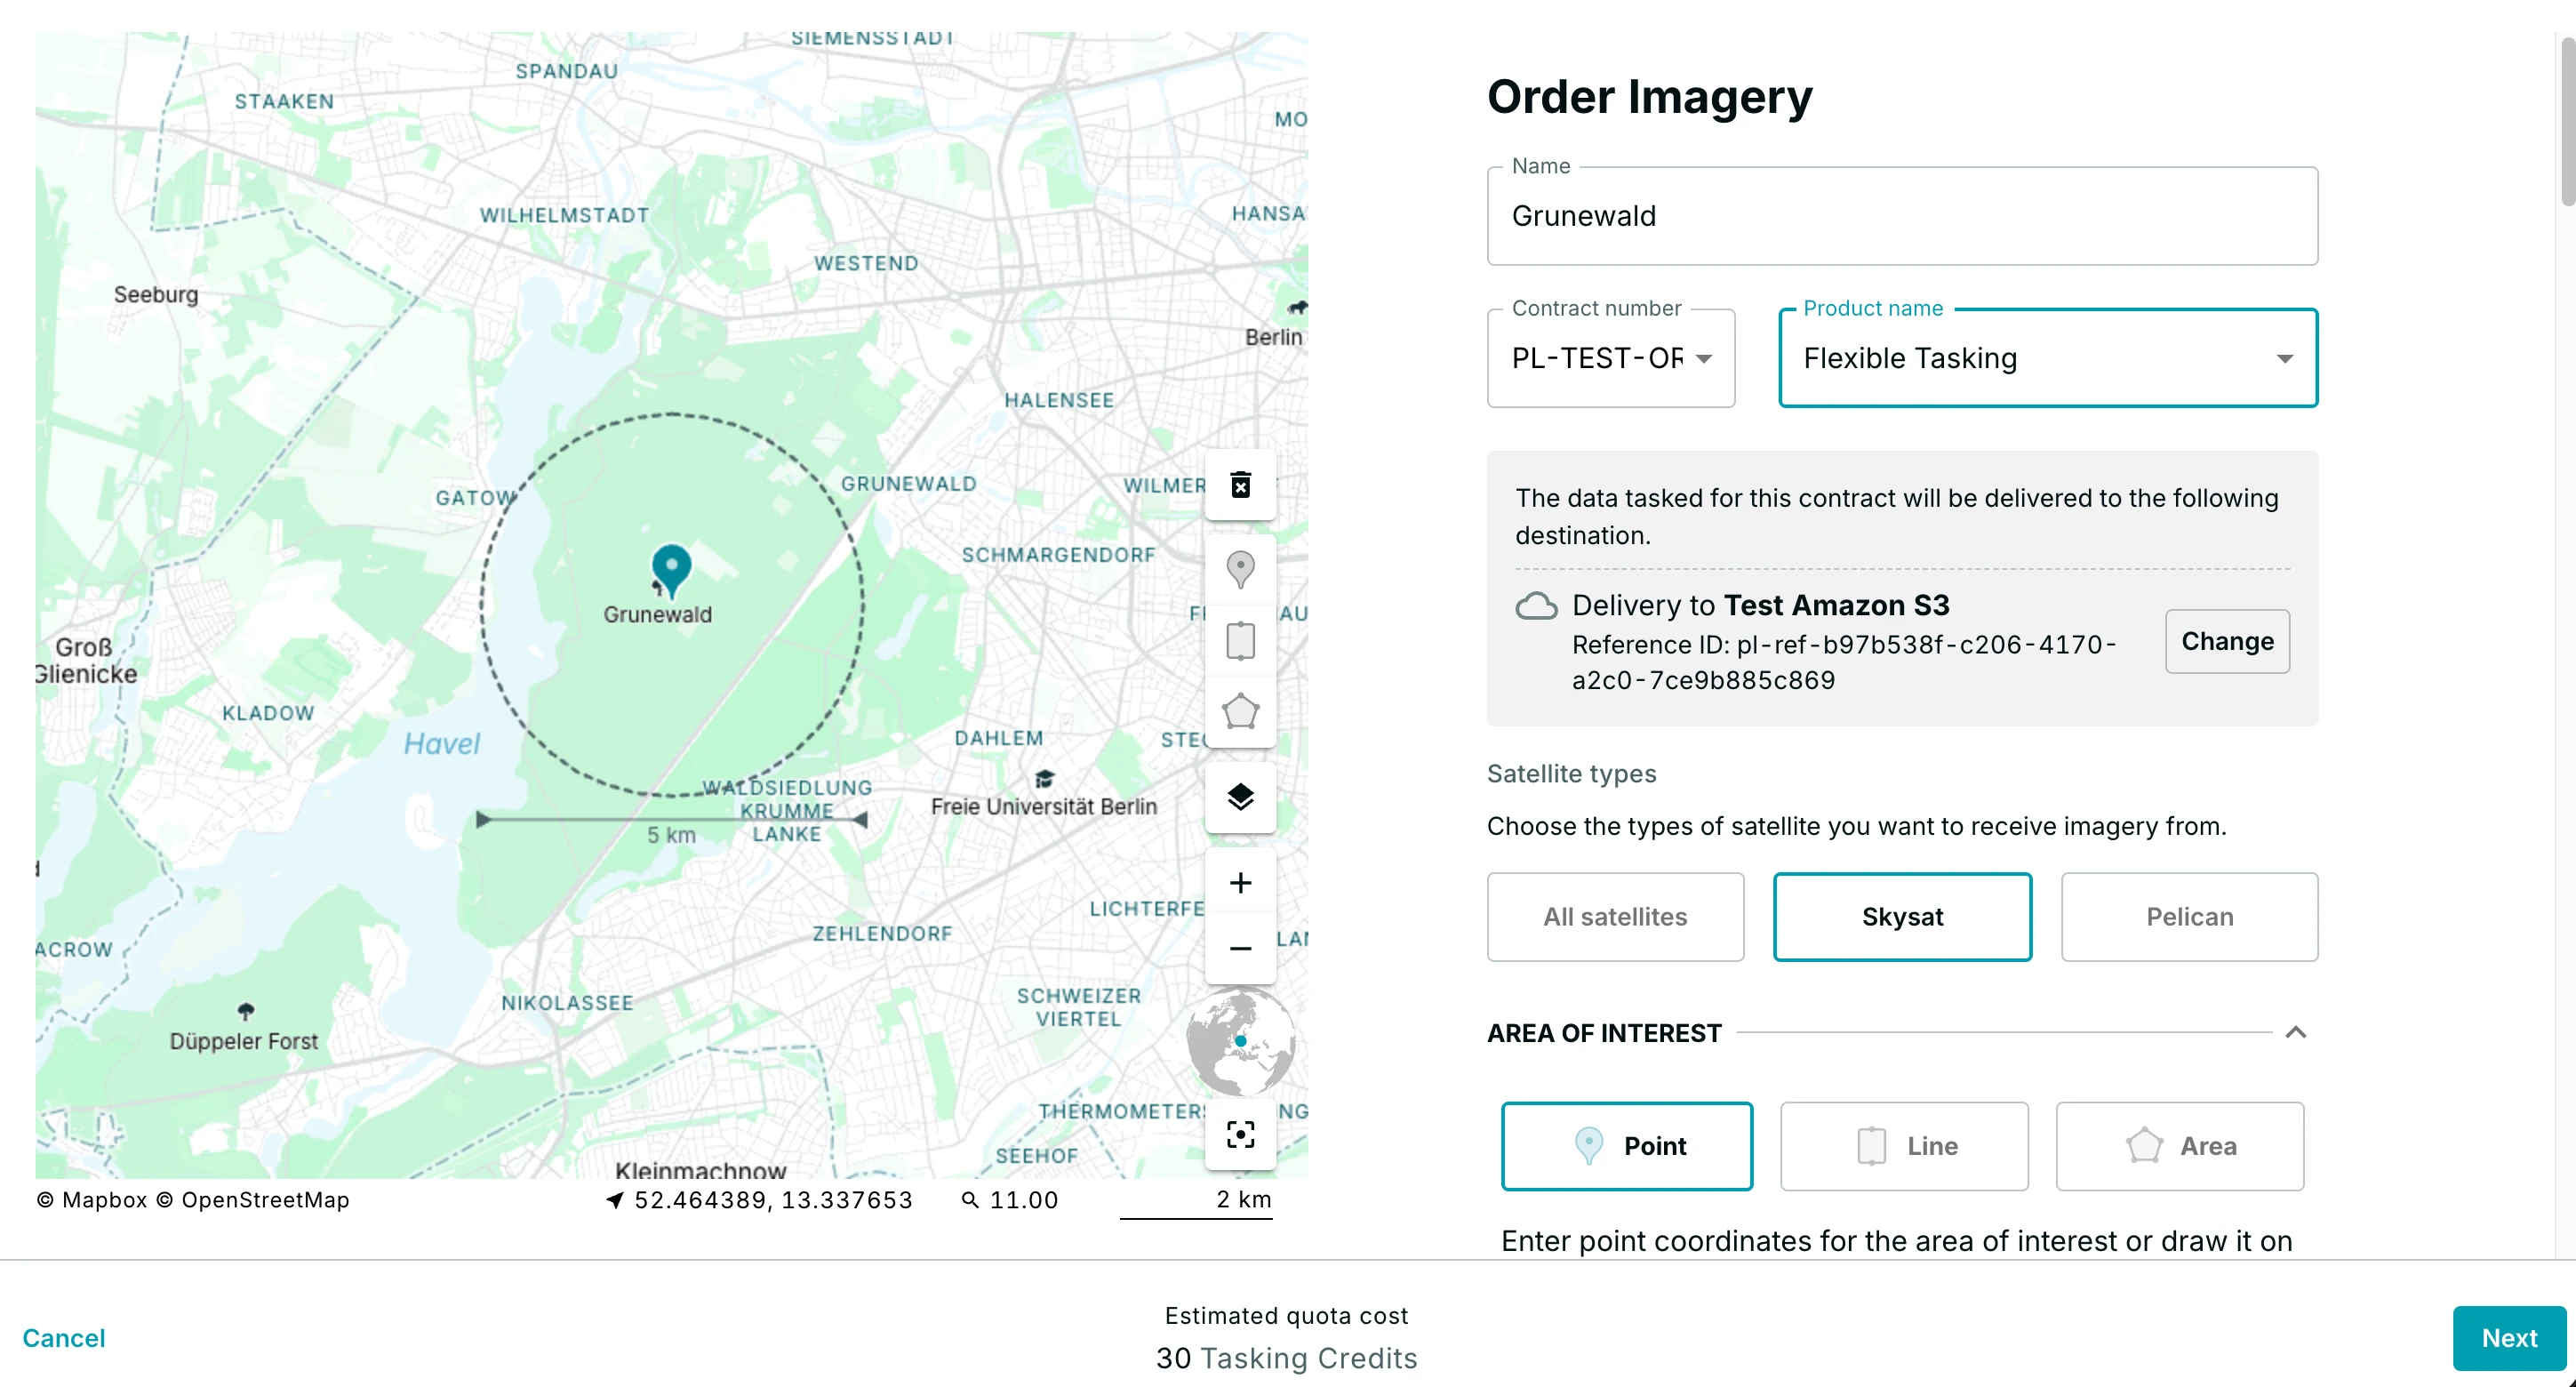Switch to the Line area of interest mode
2576x1387 pixels.
[x=1902, y=1146]
